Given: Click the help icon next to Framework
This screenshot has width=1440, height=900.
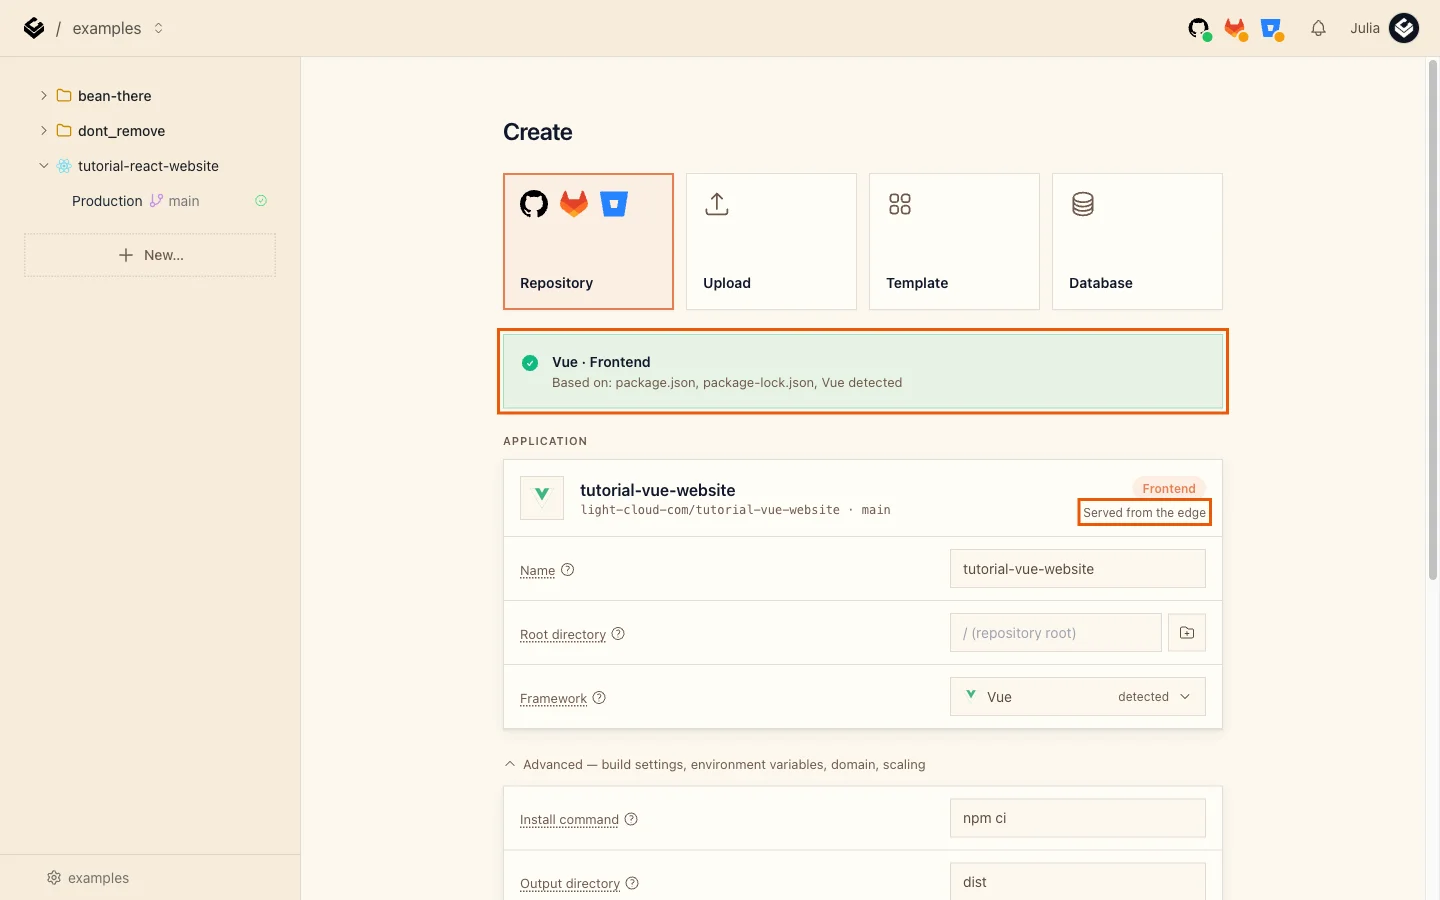Looking at the screenshot, I should (x=599, y=698).
